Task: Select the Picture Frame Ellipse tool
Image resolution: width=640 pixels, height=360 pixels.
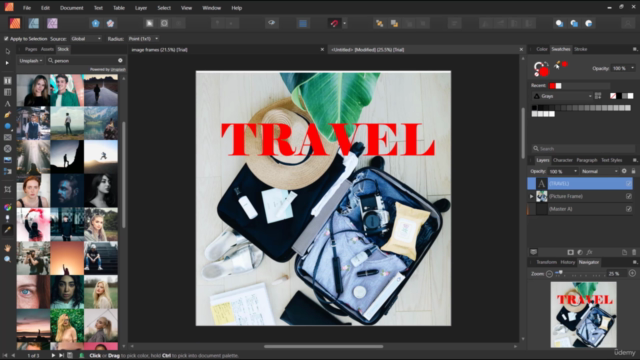Action: click(x=7, y=149)
